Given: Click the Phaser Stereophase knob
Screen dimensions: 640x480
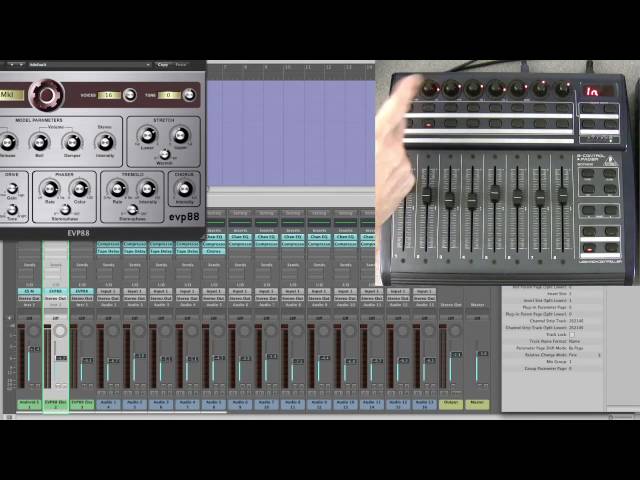Looking at the screenshot, I should click(65, 210).
